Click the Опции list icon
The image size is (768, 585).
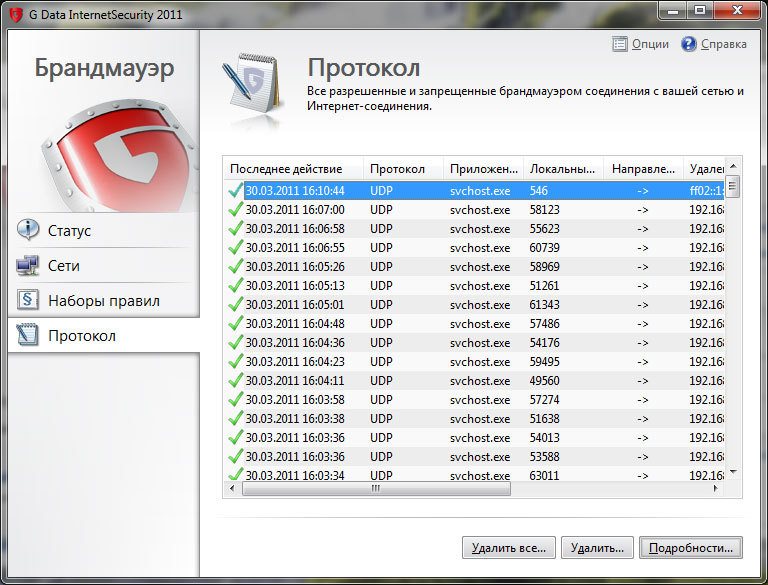620,44
